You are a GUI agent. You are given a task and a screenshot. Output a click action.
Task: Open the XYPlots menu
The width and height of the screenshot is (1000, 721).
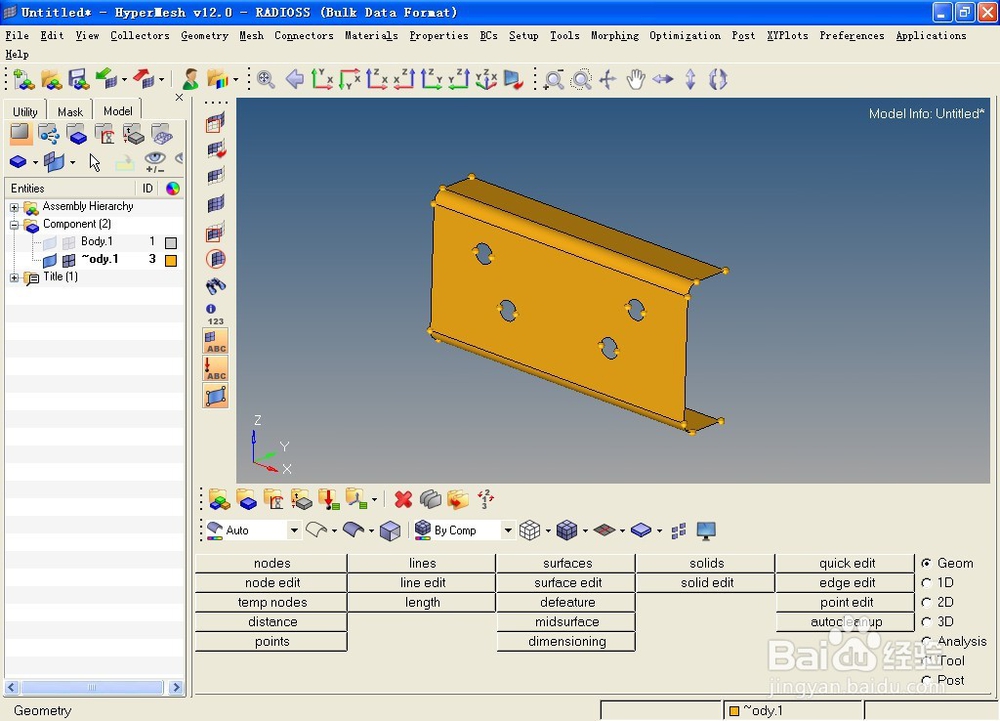point(787,36)
